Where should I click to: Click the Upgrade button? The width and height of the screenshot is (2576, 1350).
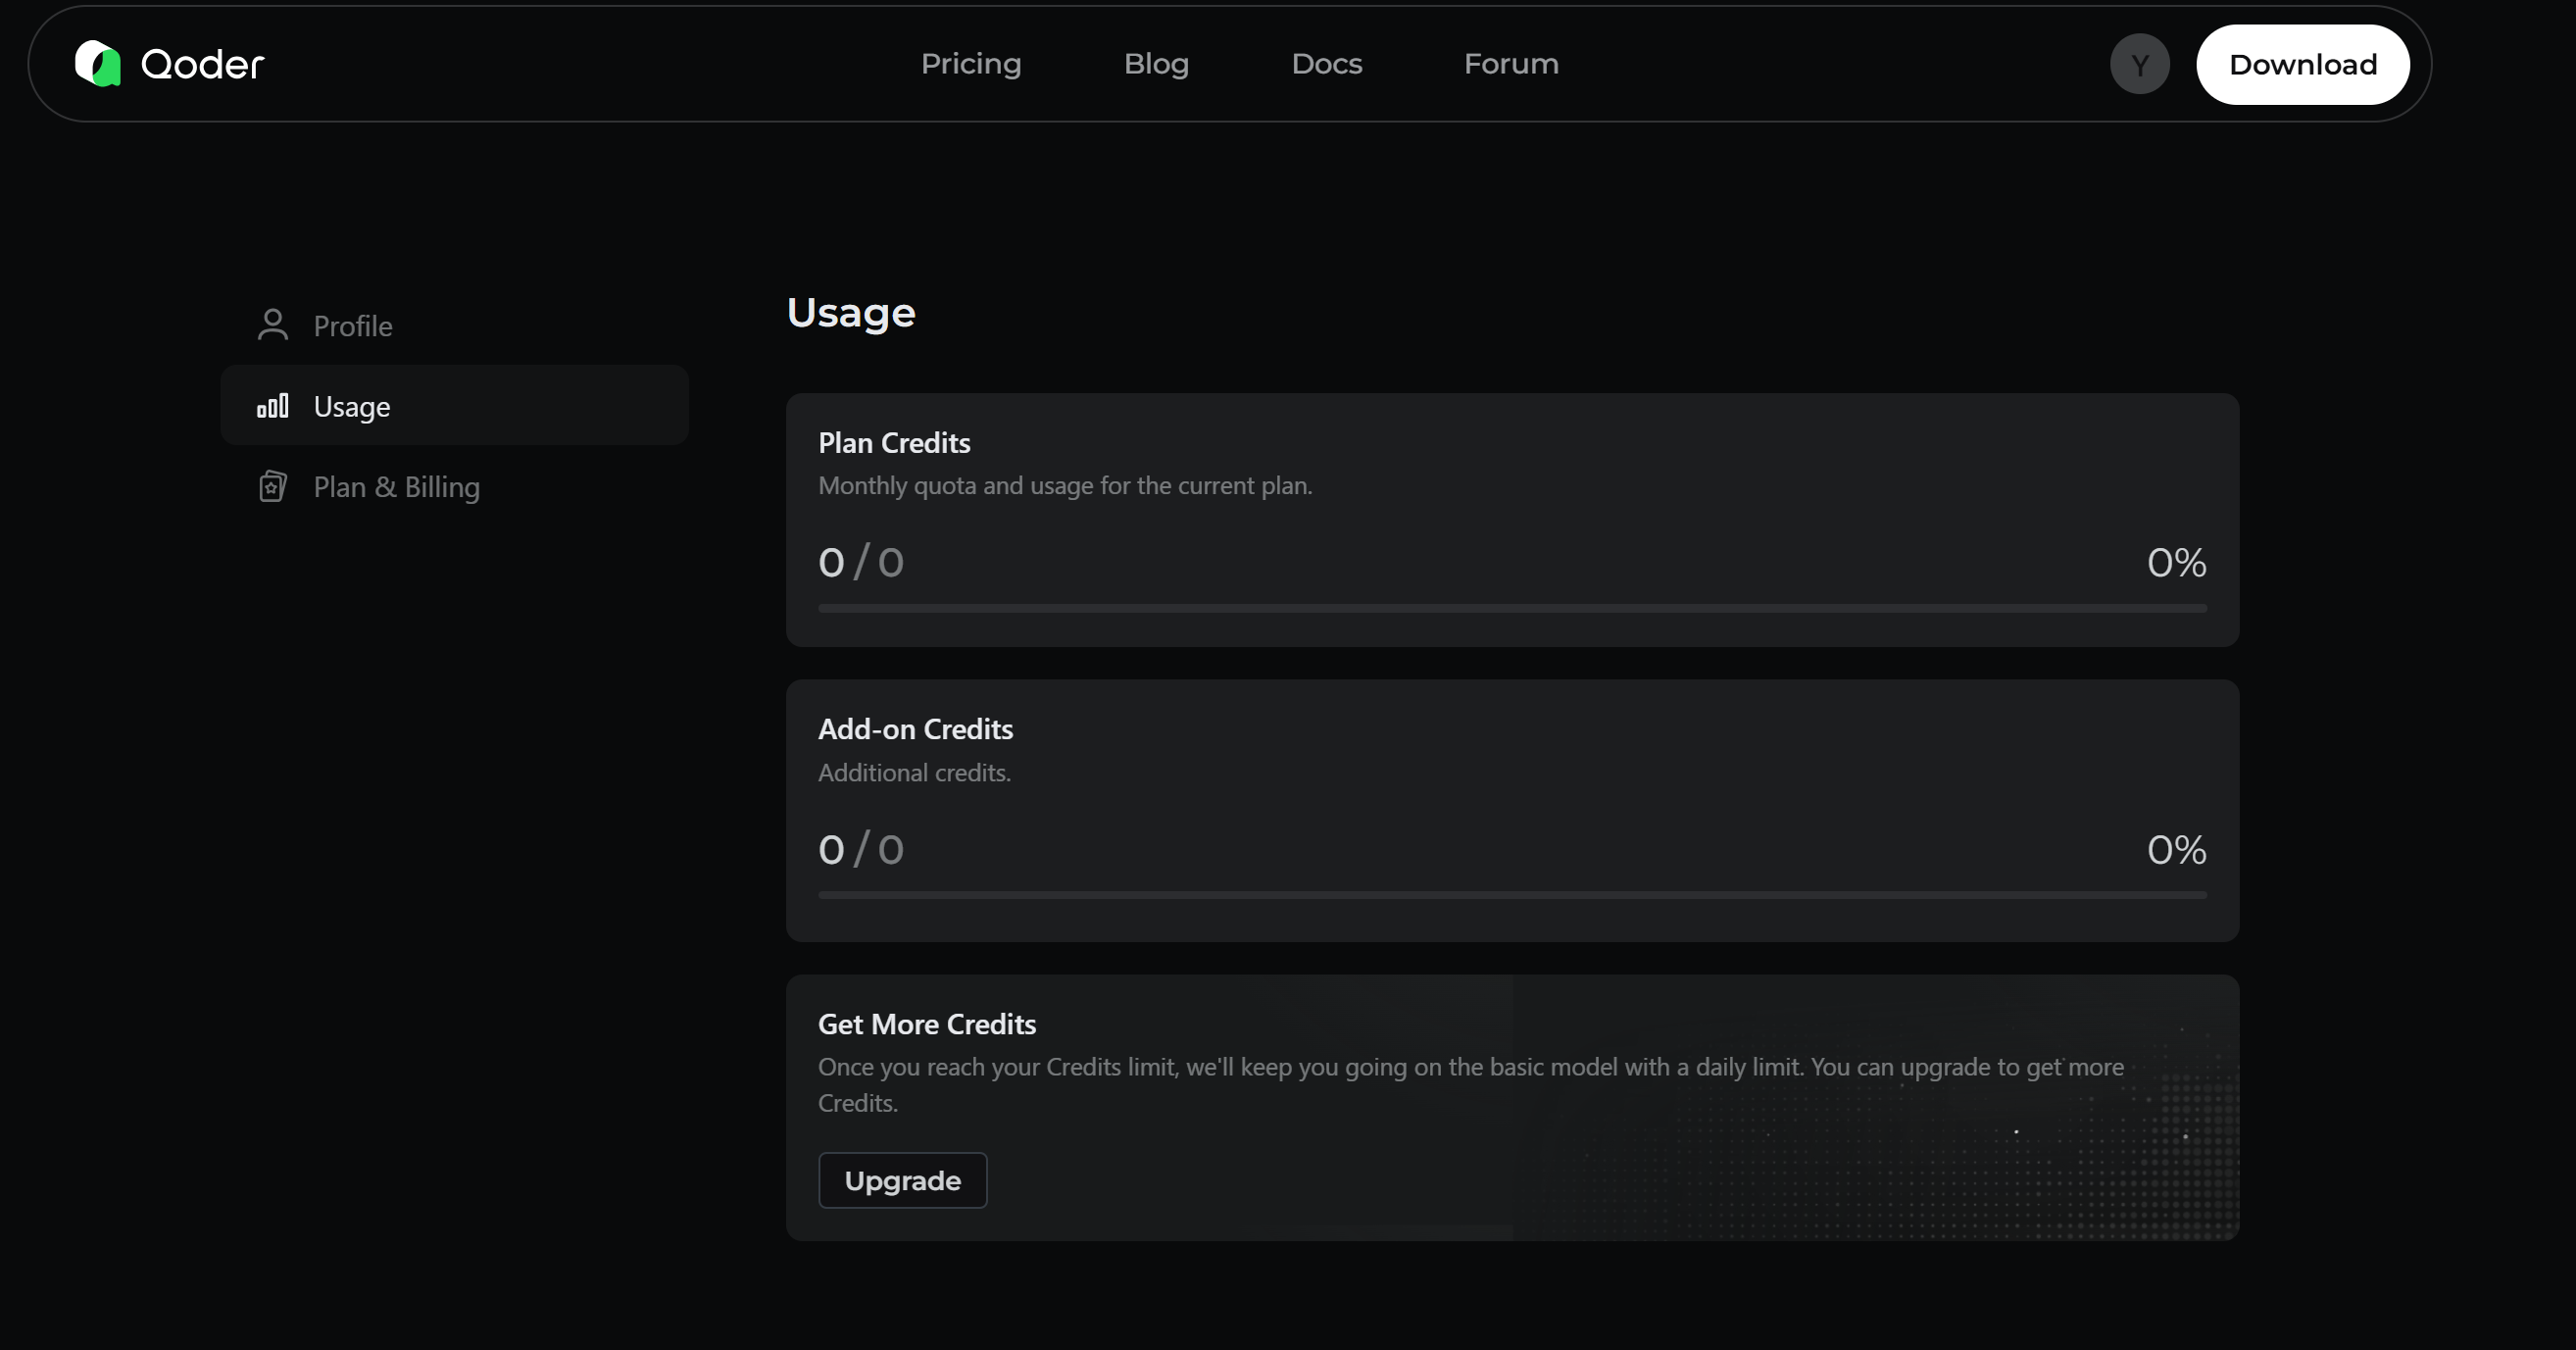902,1180
